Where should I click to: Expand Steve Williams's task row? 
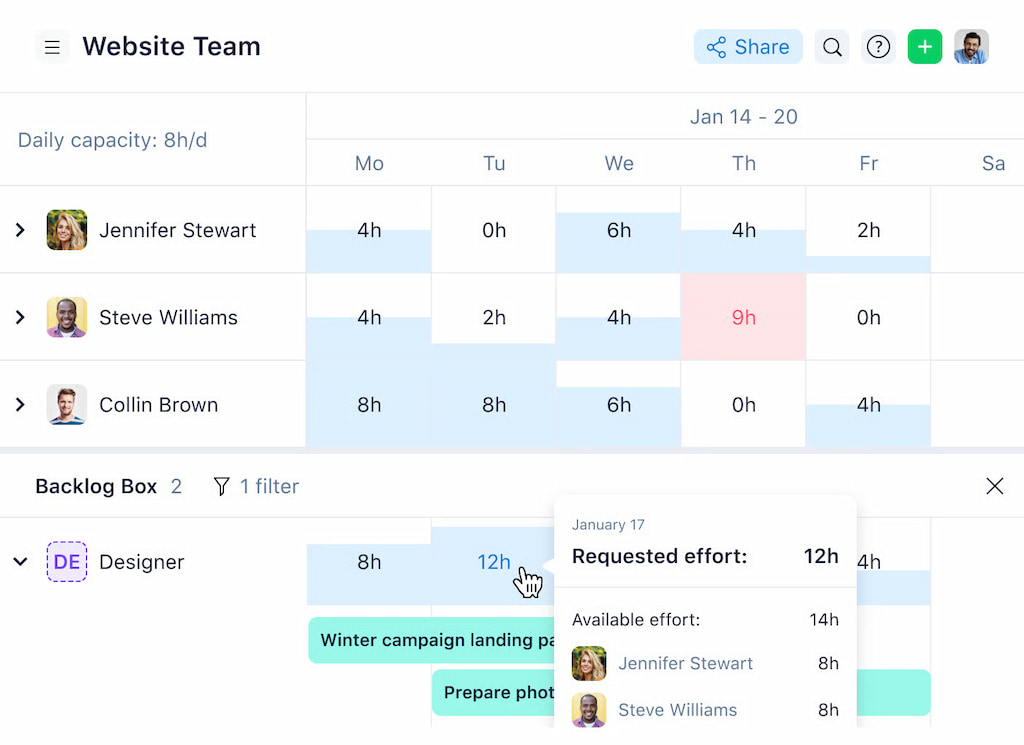19,317
